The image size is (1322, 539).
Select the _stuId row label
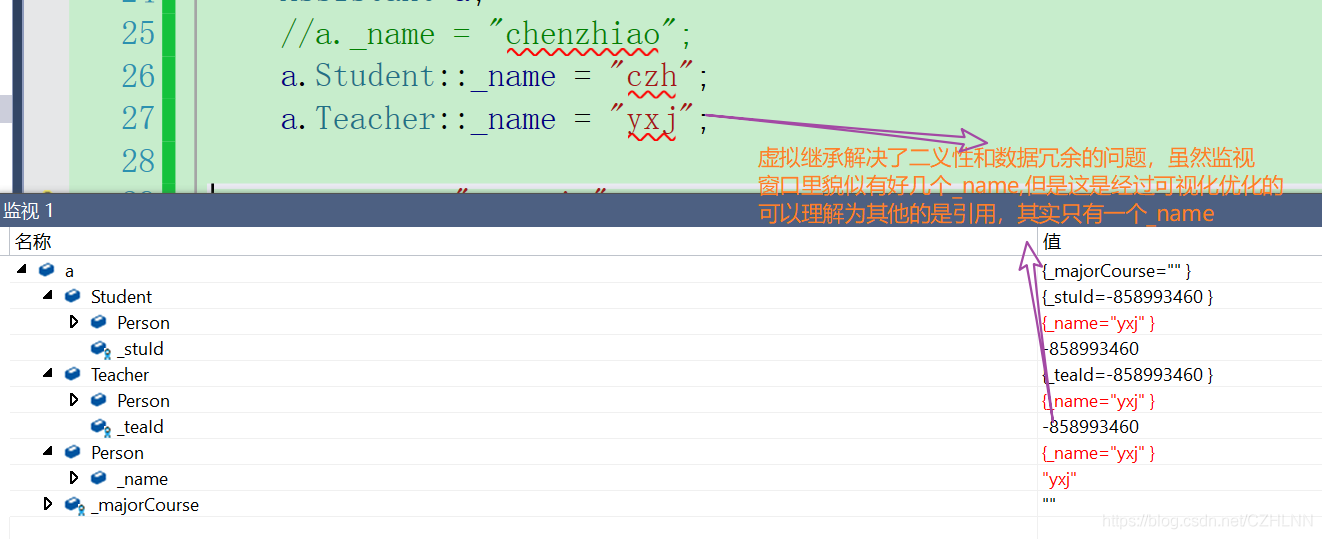(x=140, y=349)
